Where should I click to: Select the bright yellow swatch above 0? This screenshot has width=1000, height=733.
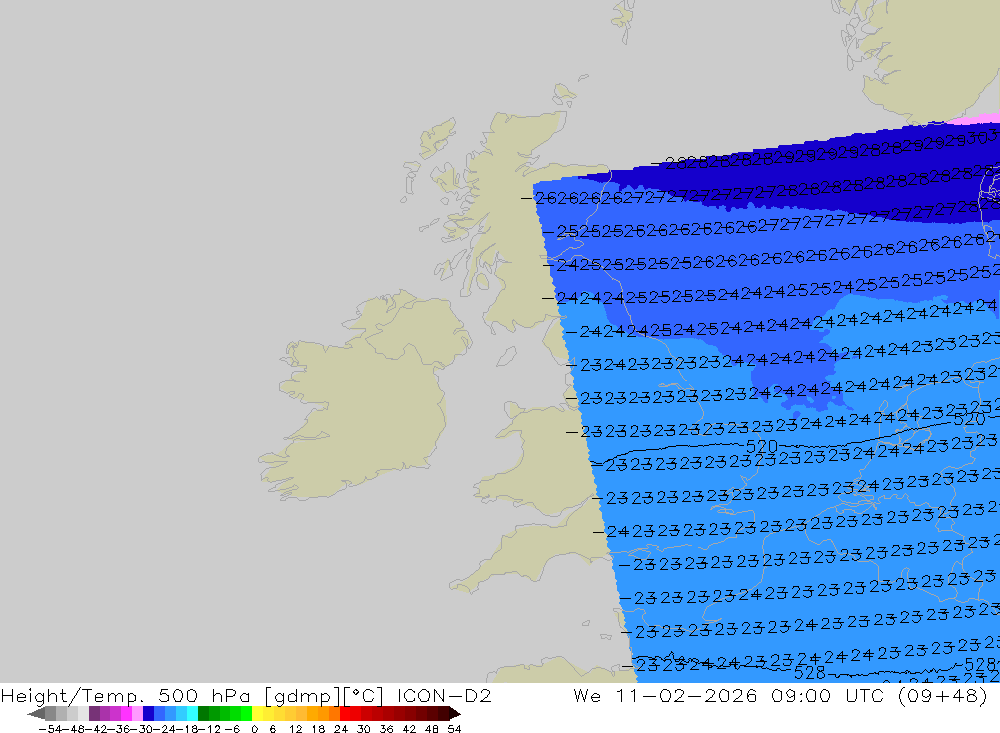[x=258, y=713]
